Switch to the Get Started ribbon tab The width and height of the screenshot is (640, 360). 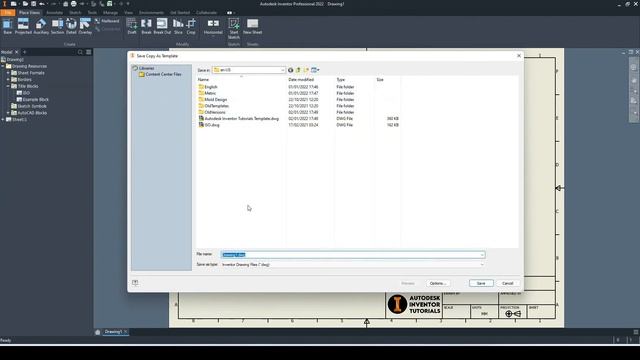(x=180, y=13)
